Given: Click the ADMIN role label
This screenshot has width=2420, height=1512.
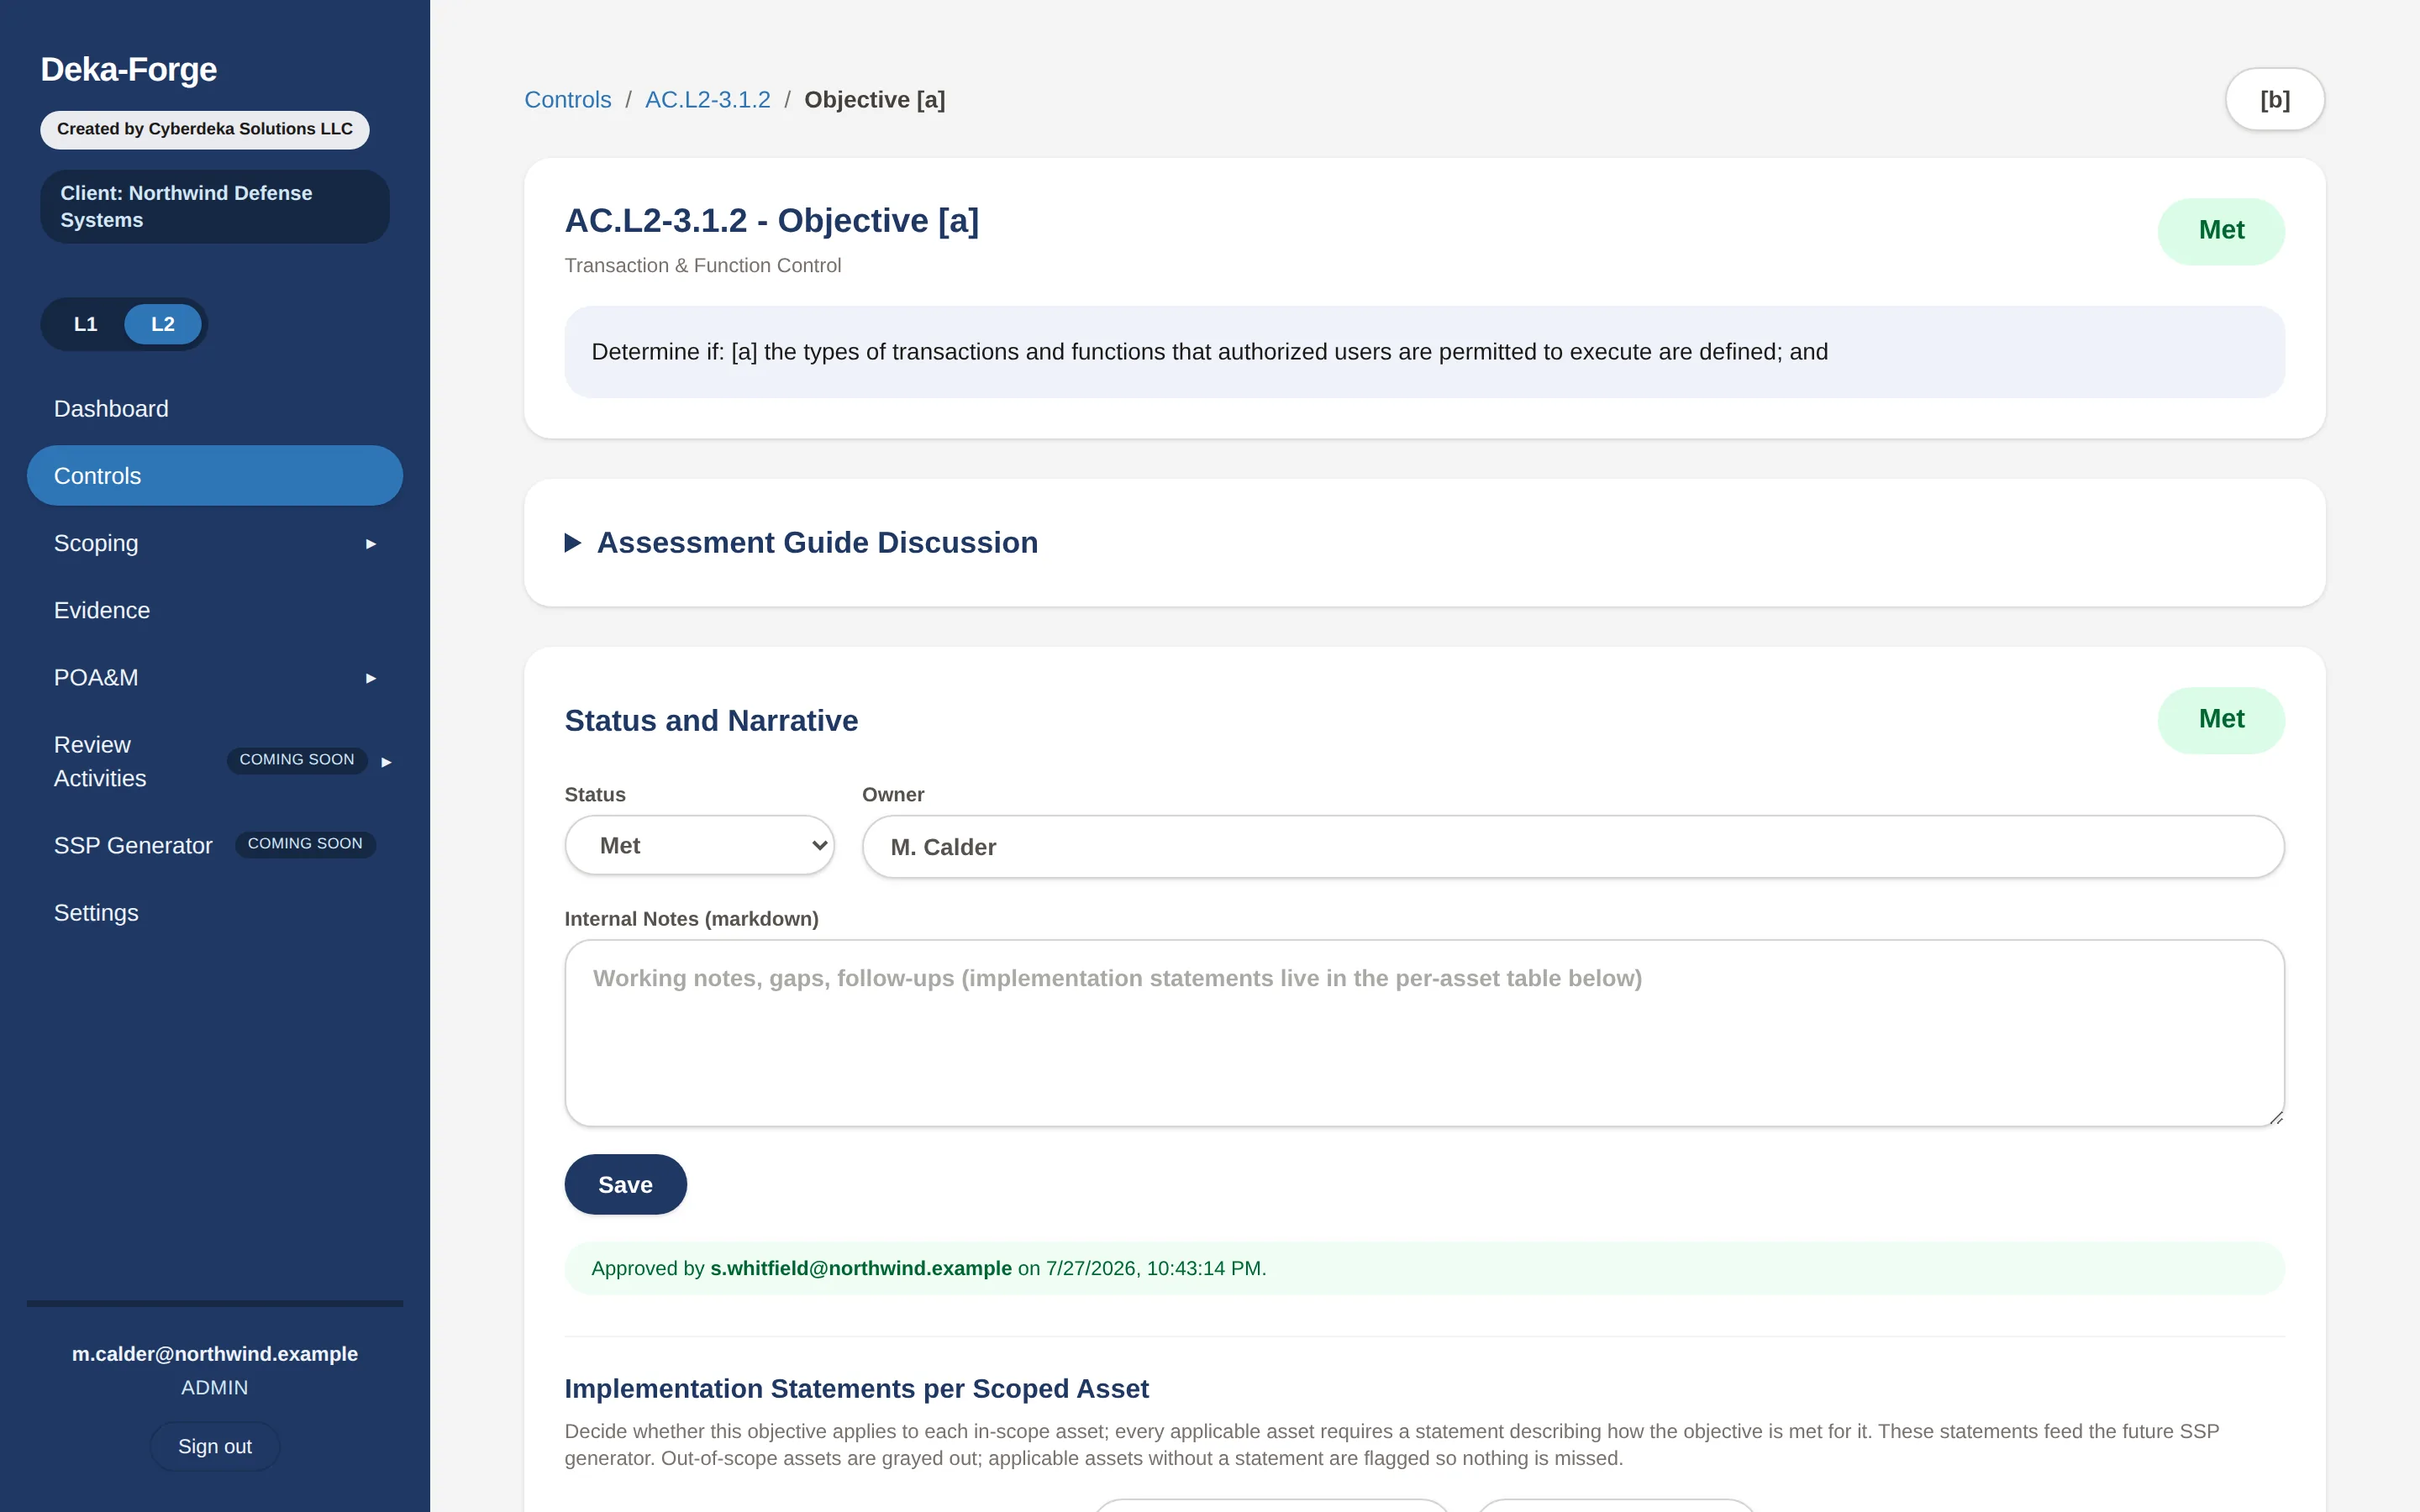Looking at the screenshot, I should (215, 1388).
